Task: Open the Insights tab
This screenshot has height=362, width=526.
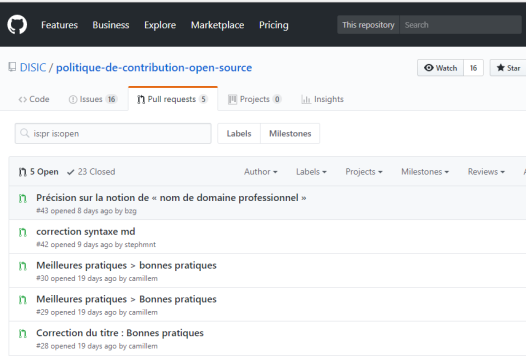Action: coord(322,99)
